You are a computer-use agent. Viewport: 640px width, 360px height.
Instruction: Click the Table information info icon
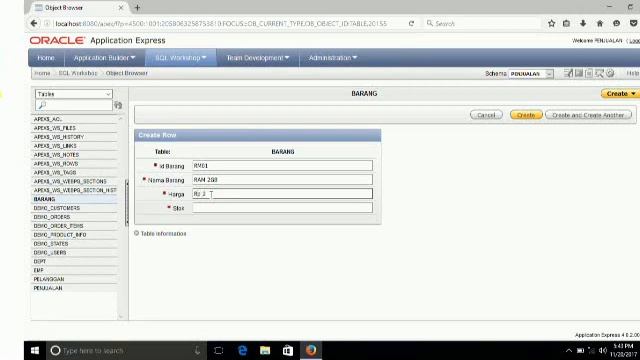136,233
